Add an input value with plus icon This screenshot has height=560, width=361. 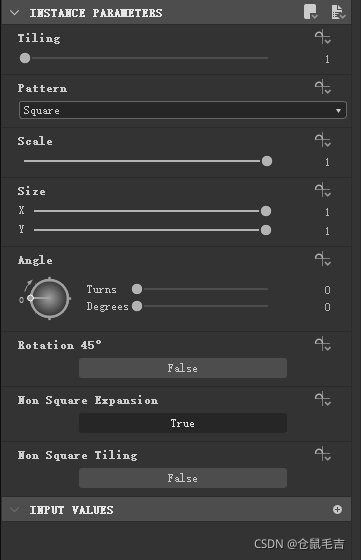coord(337,509)
